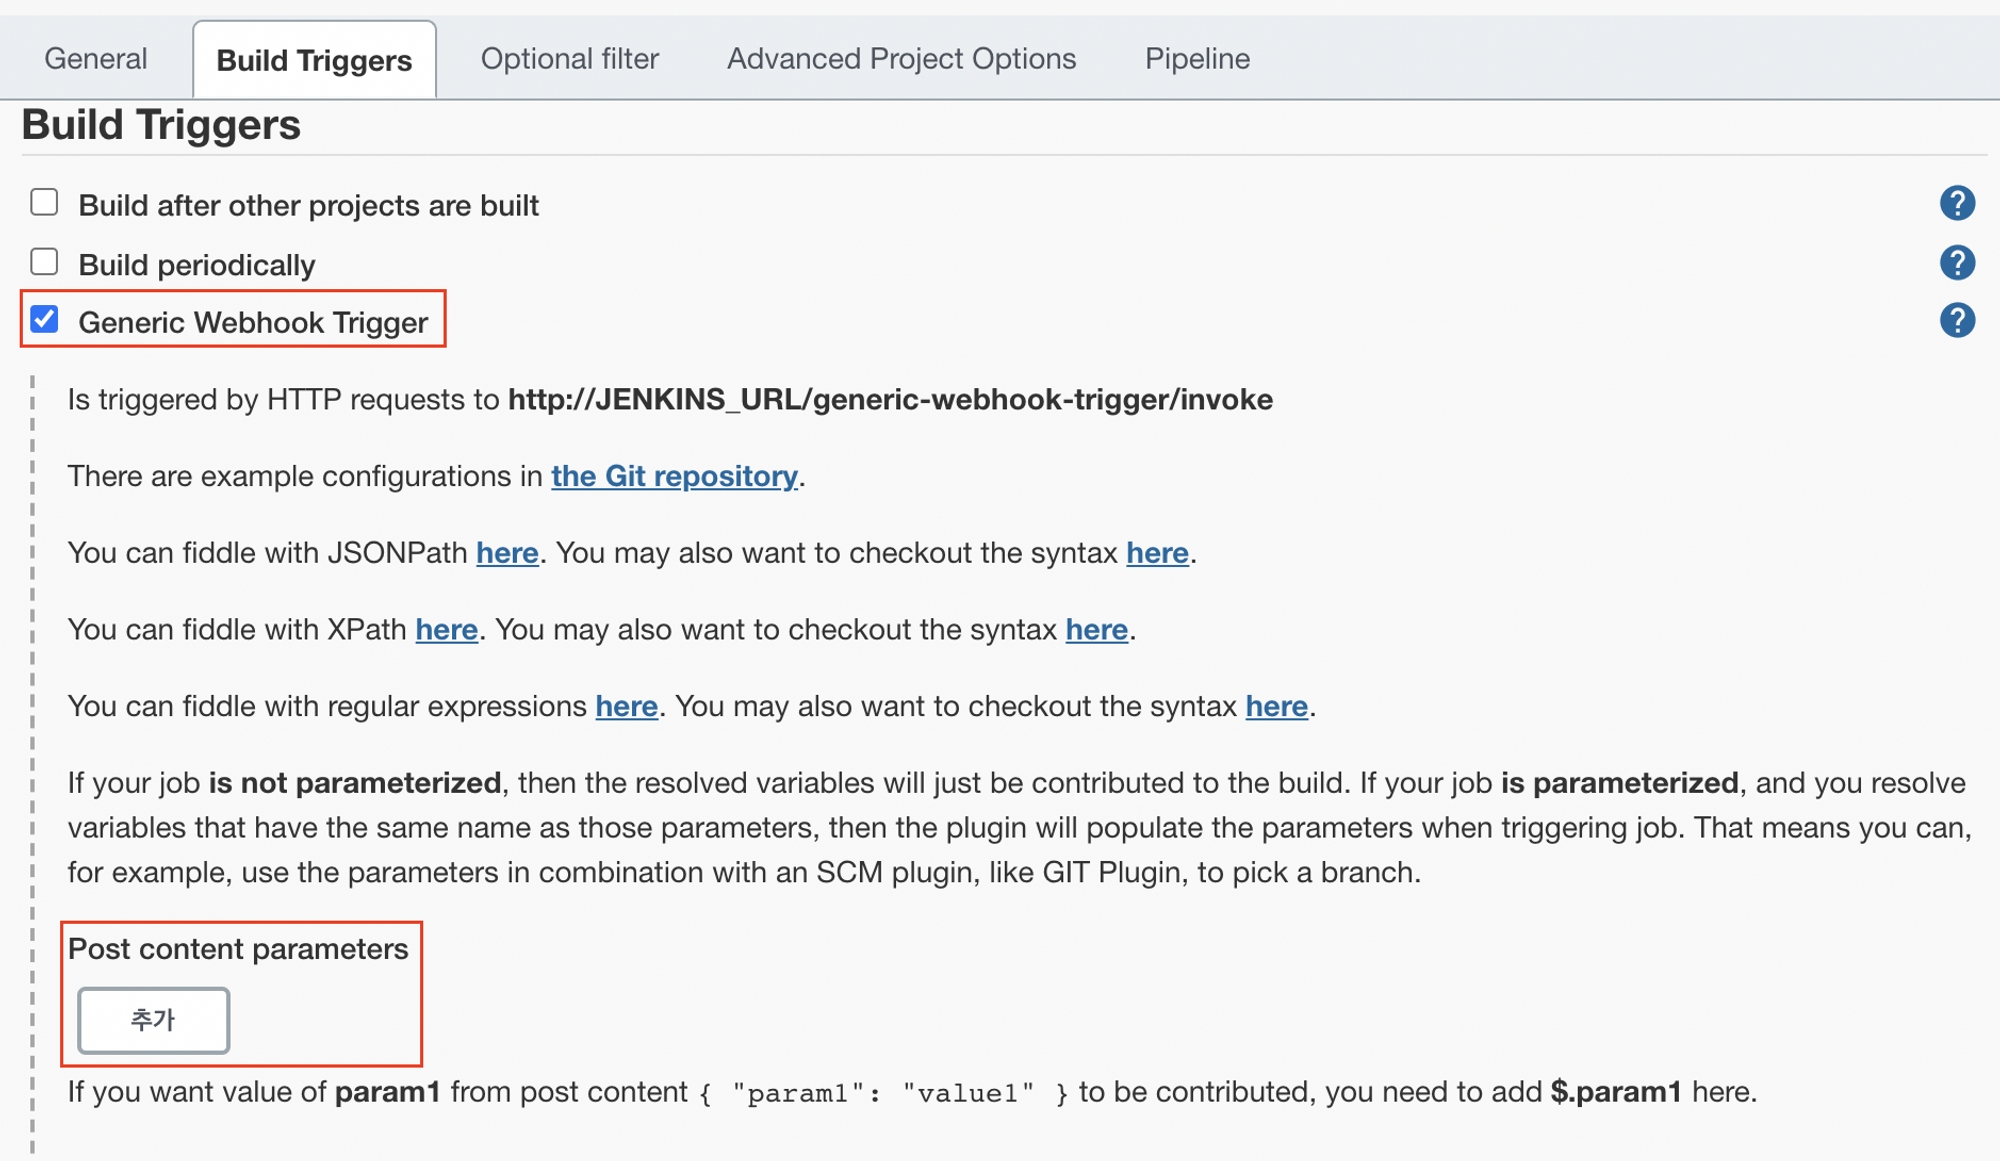Jump to the Pipeline tab
This screenshot has height=1161, width=2000.
coord(1197,59)
